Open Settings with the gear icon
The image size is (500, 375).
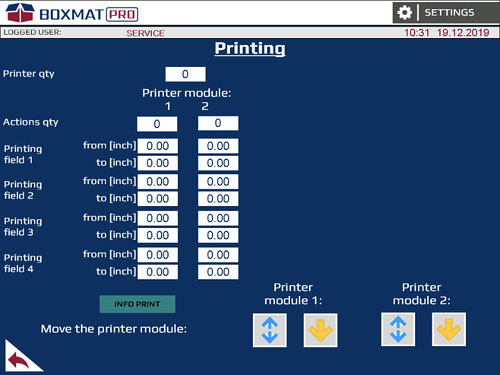[x=404, y=13]
